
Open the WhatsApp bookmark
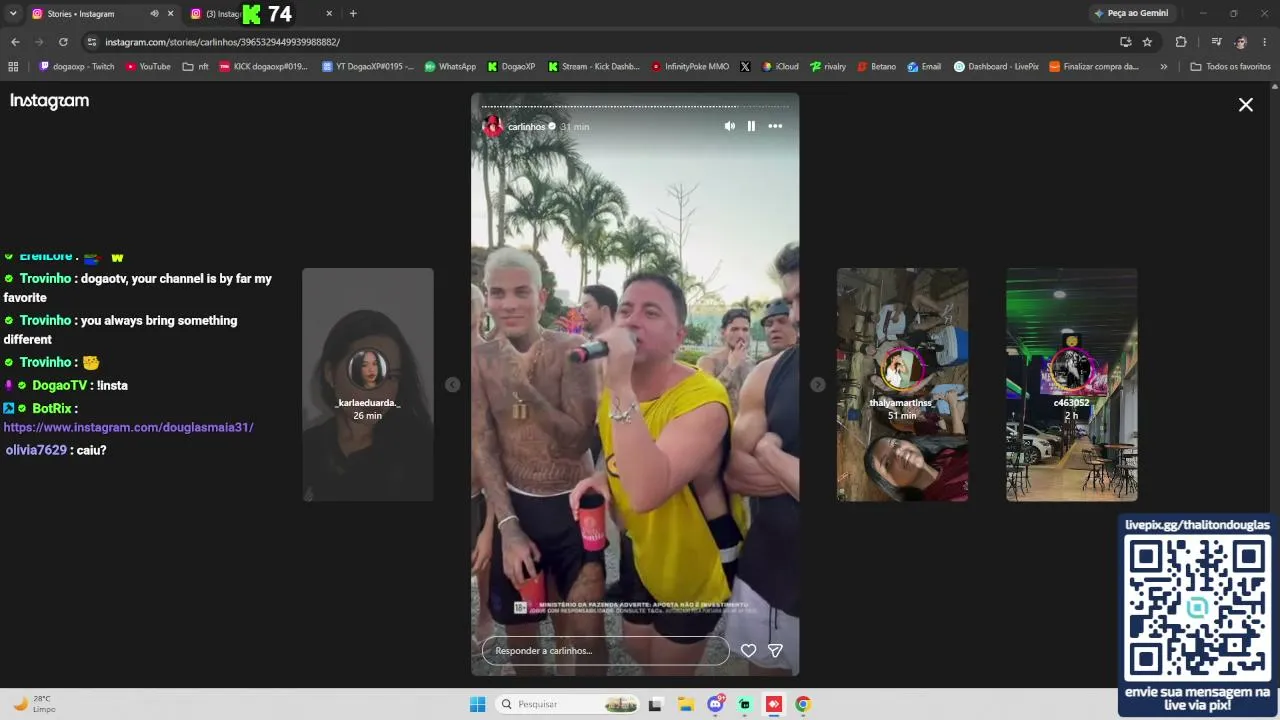[x=450, y=67]
